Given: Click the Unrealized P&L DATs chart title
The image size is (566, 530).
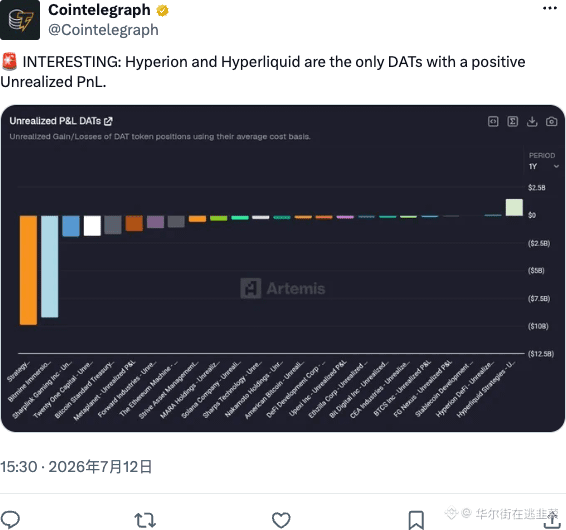Looking at the screenshot, I should point(55,121).
